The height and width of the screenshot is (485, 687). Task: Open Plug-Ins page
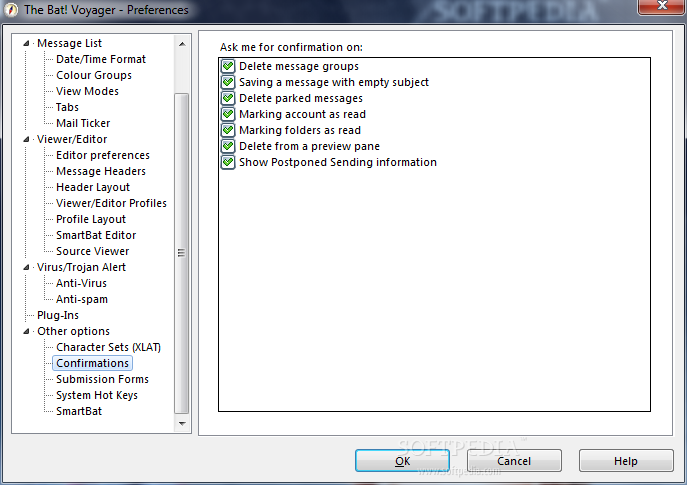coord(58,315)
